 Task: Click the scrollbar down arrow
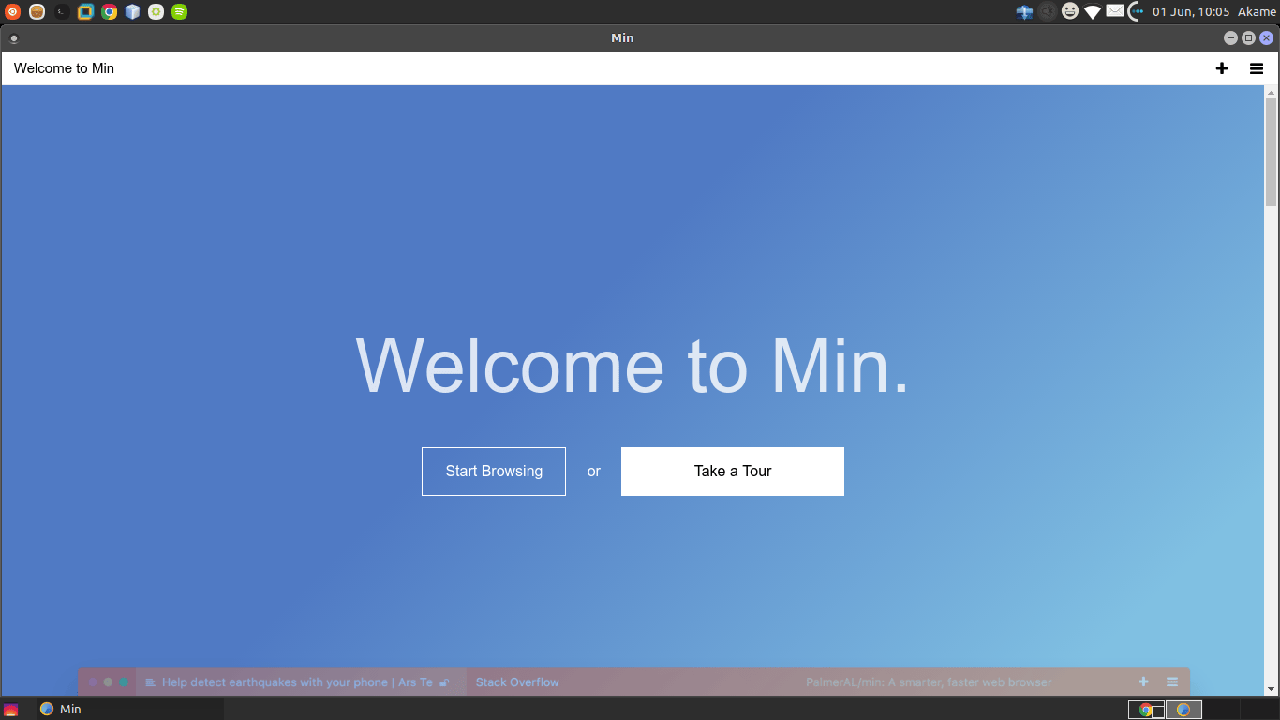click(1271, 689)
